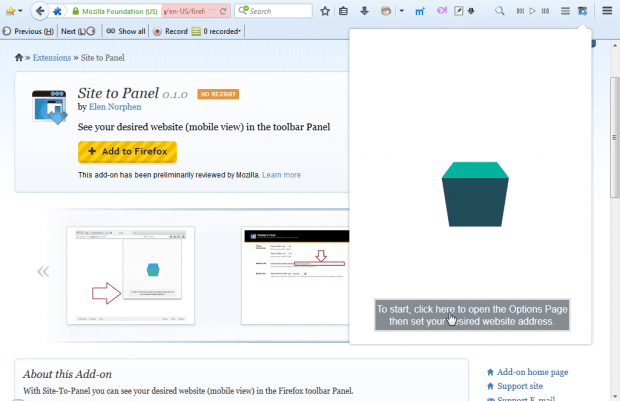Open the URL history dropdown arrow

[x=213, y=11]
